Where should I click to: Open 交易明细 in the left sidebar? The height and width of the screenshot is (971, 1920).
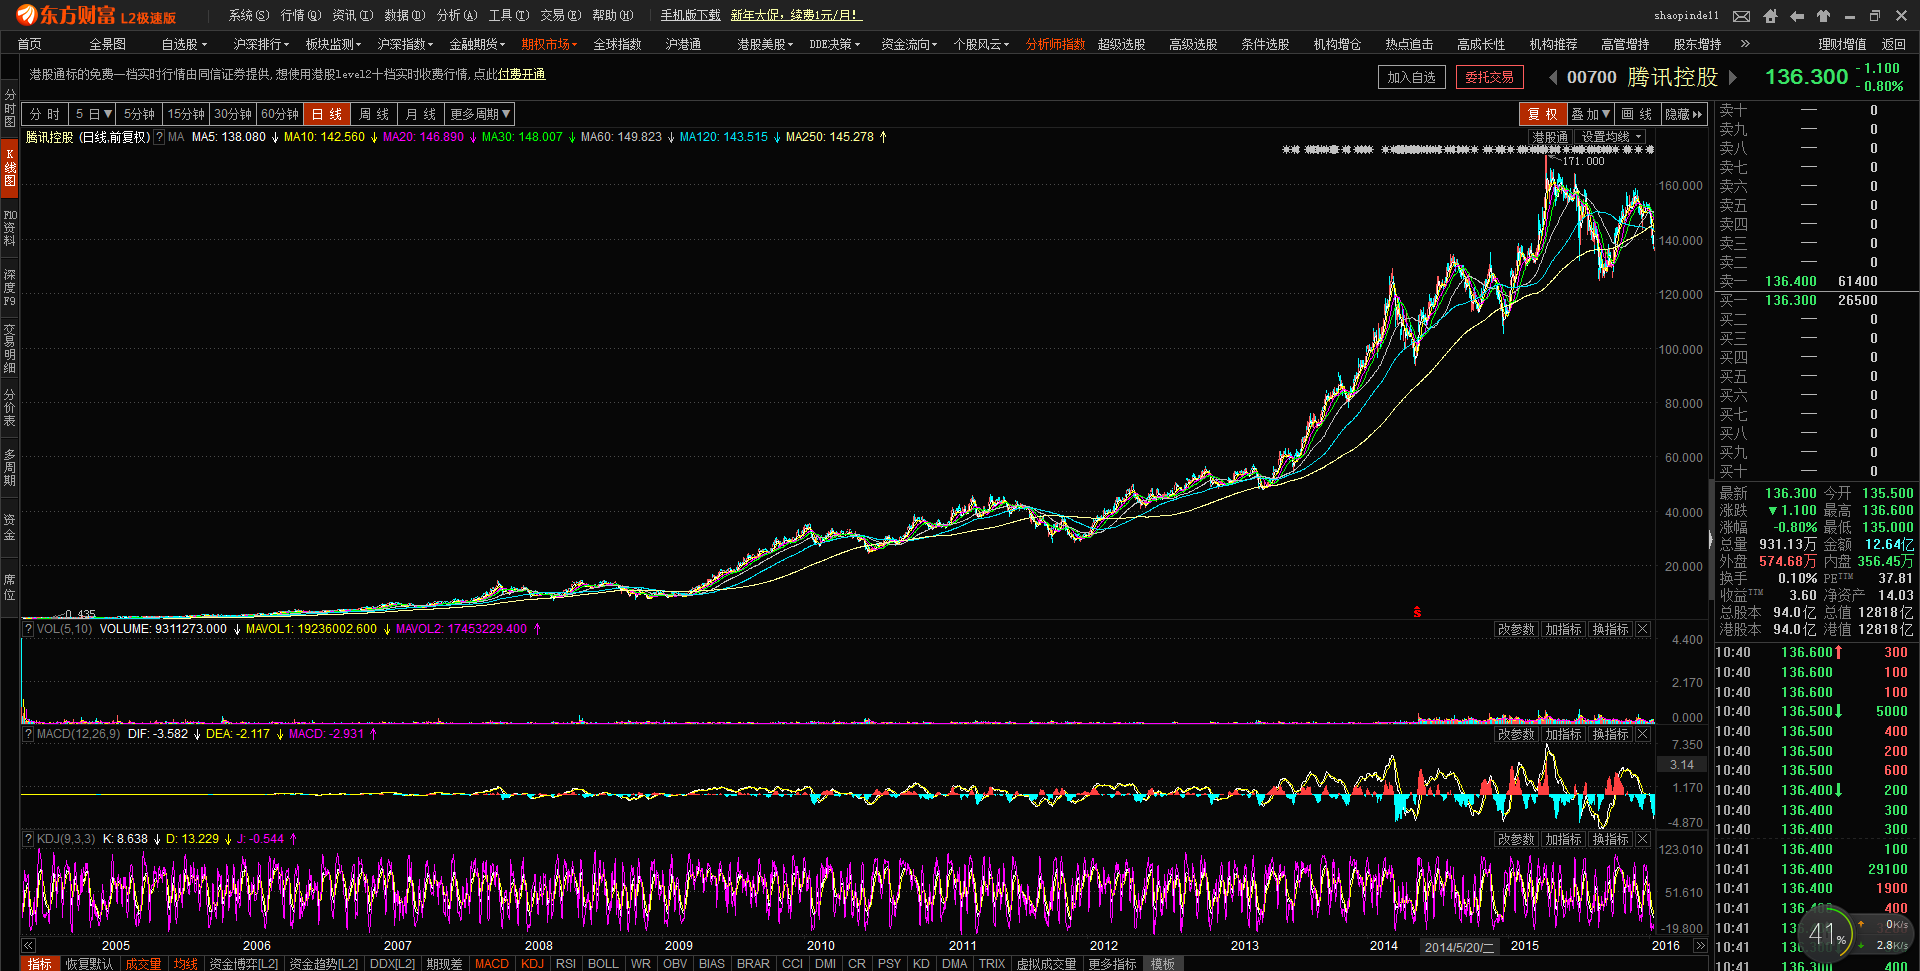pyautogui.click(x=10, y=348)
